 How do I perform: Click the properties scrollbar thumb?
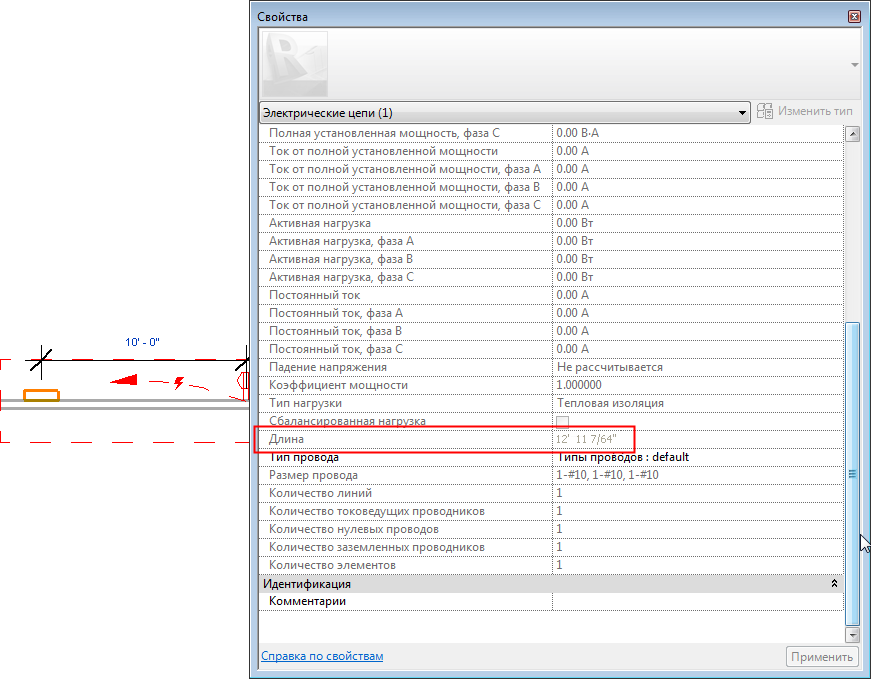pos(852,473)
